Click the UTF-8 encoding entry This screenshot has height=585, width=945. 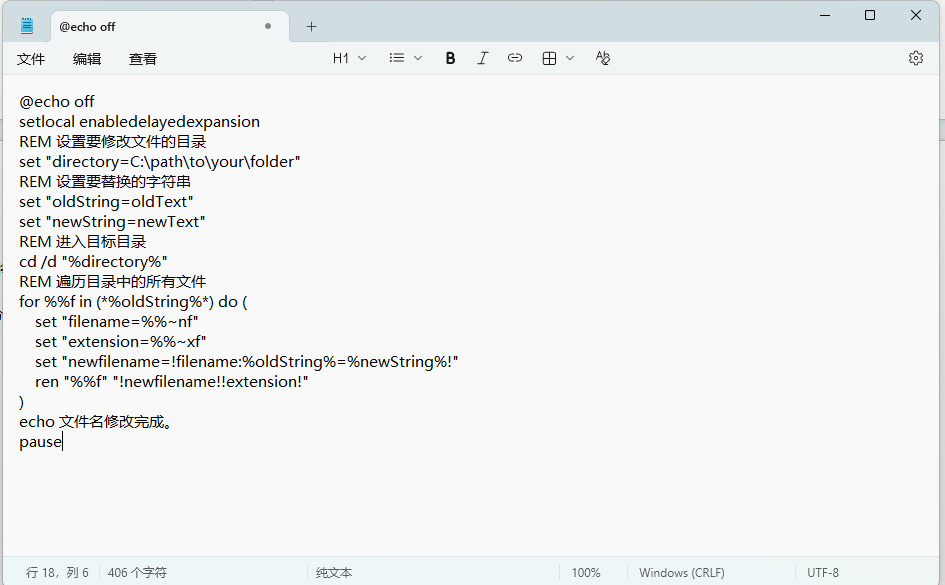[x=823, y=572]
